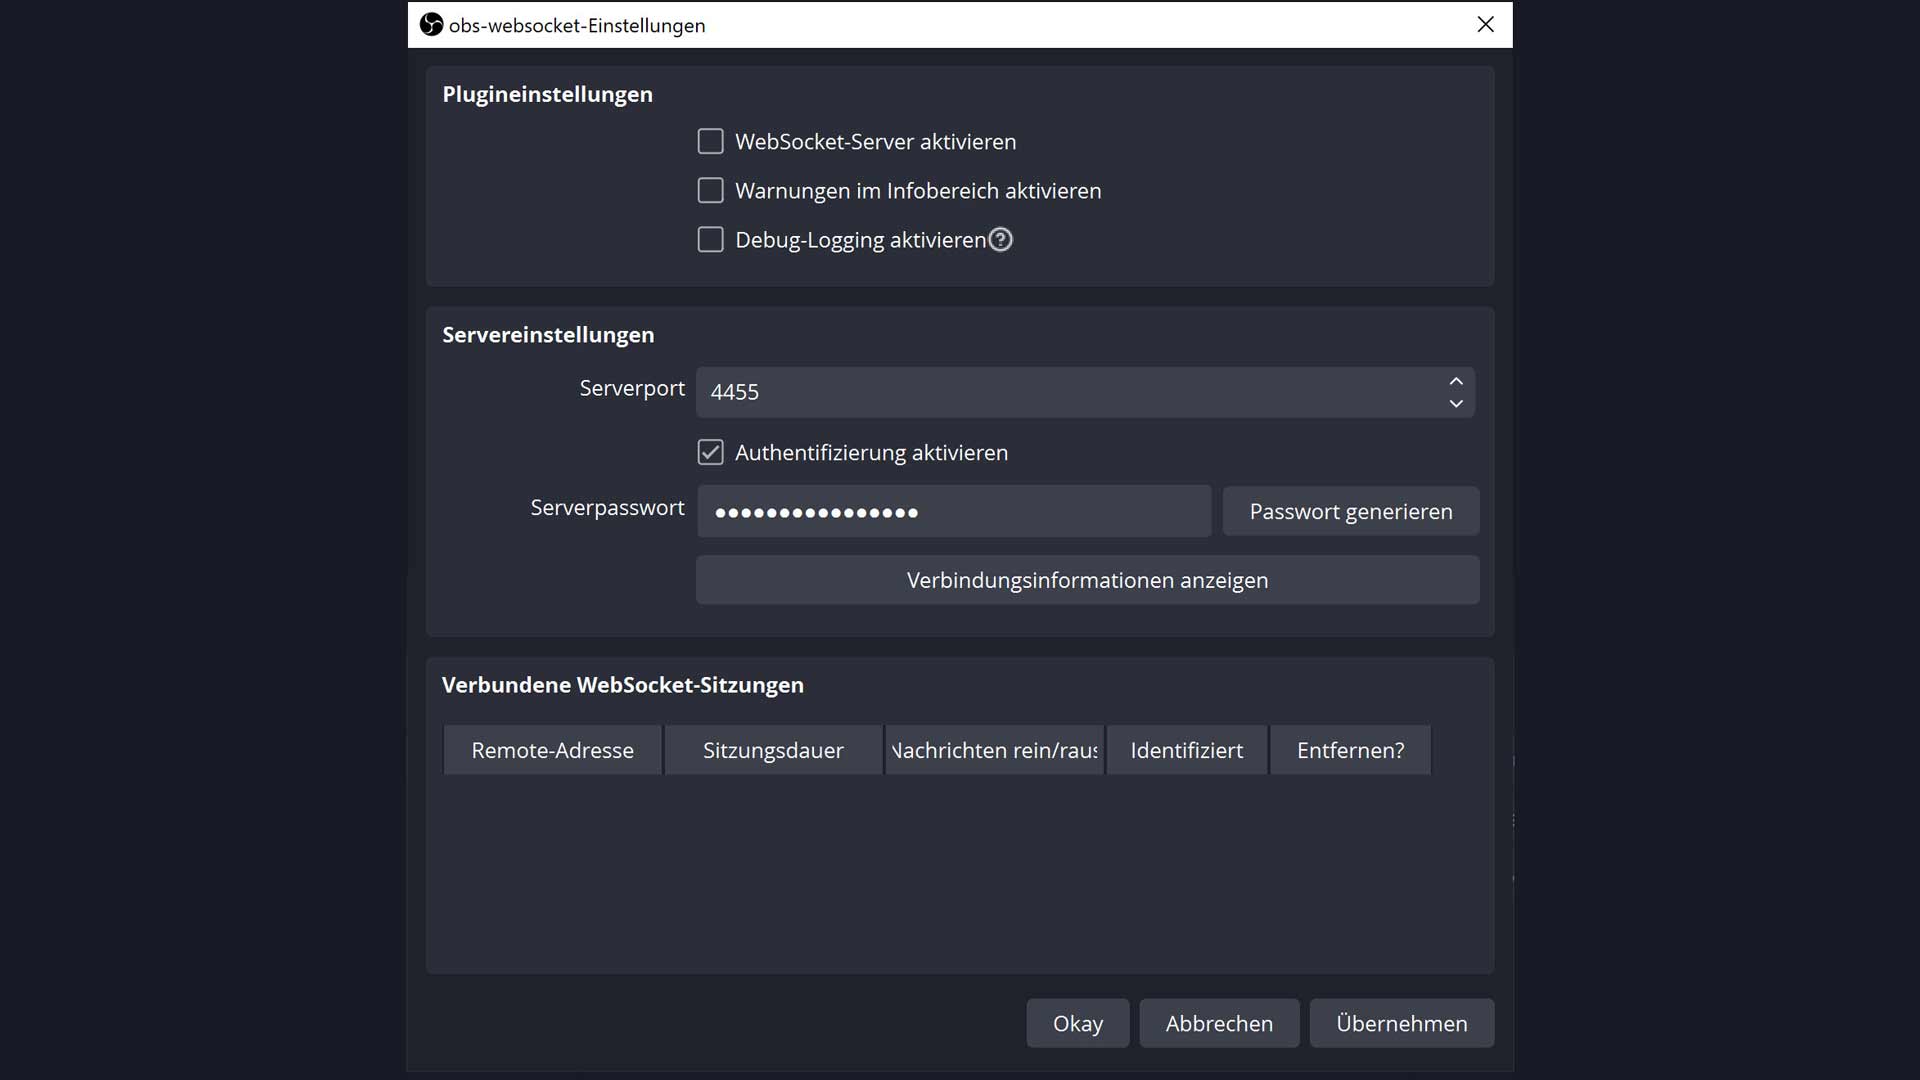Close the obs-websocket settings dialog
The width and height of the screenshot is (1920, 1080).
click(x=1485, y=25)
